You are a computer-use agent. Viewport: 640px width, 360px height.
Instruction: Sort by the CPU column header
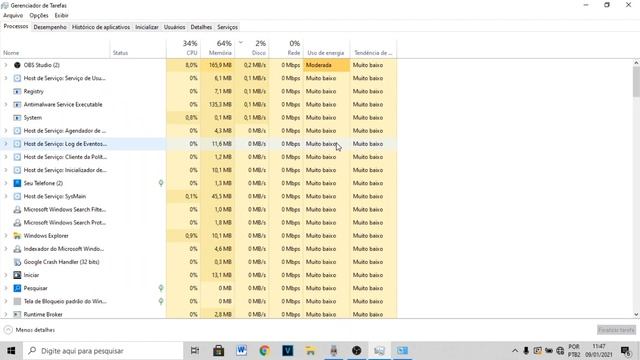[x=183, y=48]
